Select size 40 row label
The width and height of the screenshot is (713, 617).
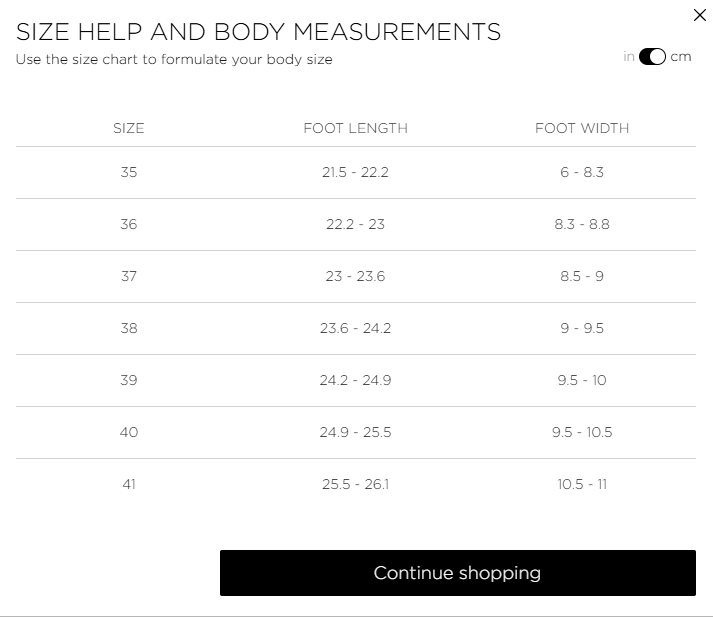pyautogui.click(x=128, y=432)
